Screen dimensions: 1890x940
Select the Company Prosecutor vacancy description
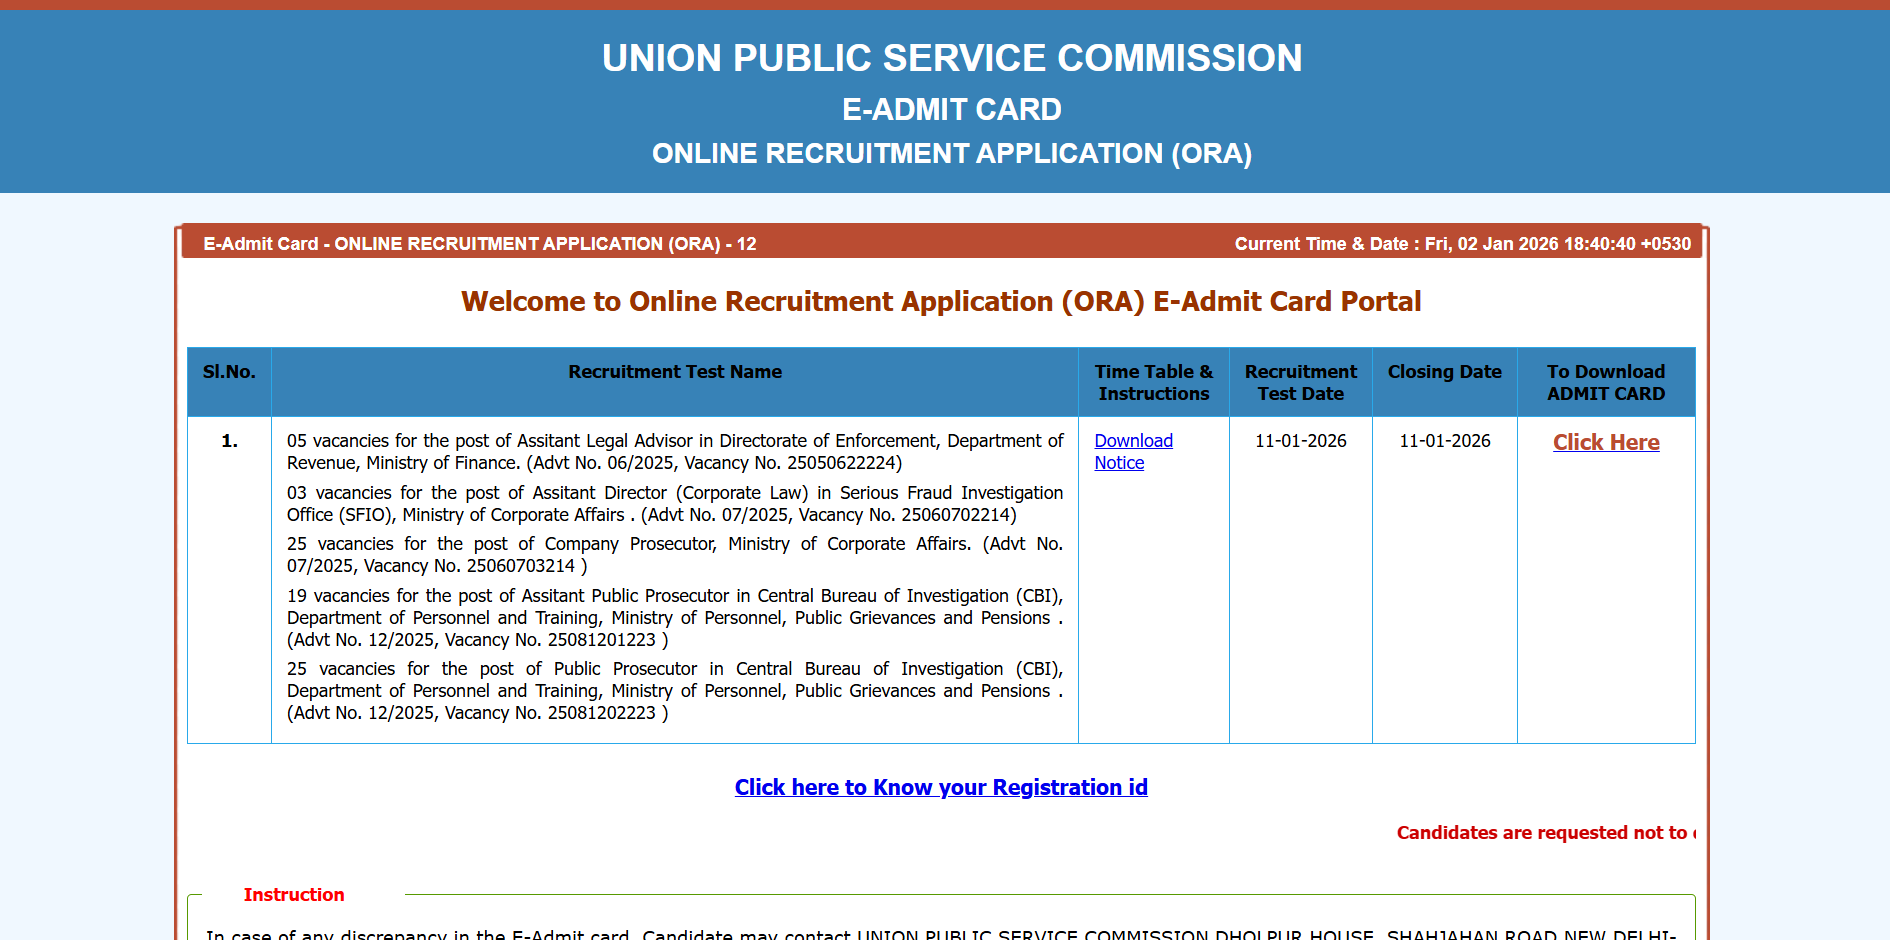point(674,554)
